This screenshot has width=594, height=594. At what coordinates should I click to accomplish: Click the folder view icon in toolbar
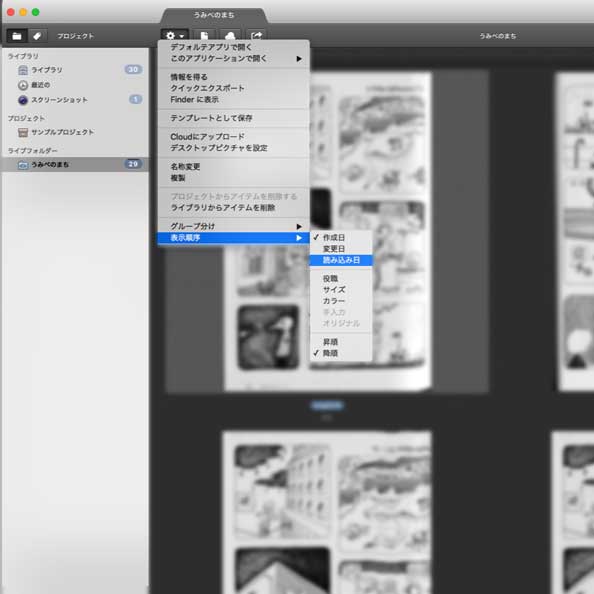(17, 36)
